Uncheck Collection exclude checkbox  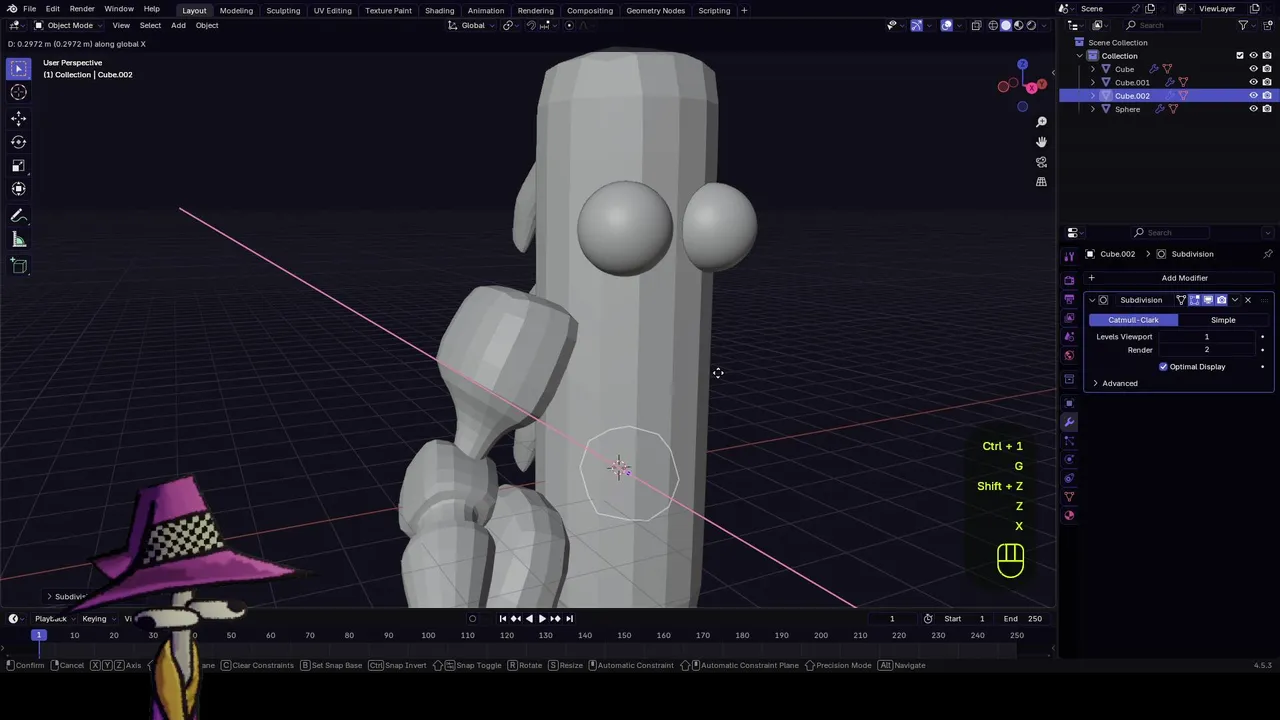tap(1240, 56)
